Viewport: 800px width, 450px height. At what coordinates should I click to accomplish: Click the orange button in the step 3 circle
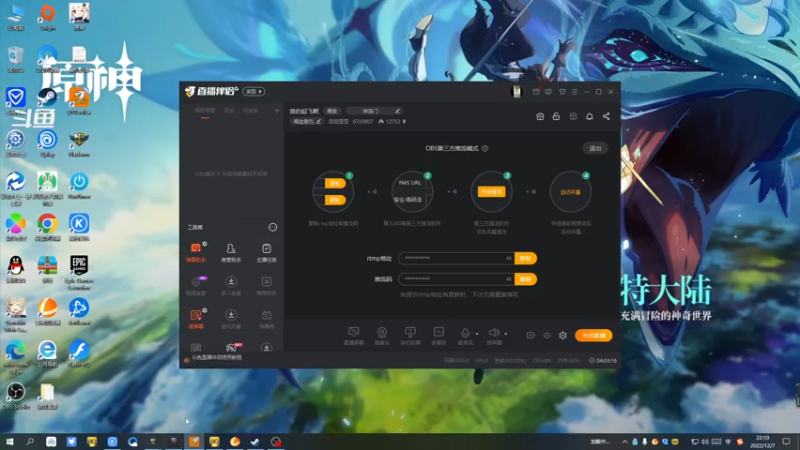491,191
